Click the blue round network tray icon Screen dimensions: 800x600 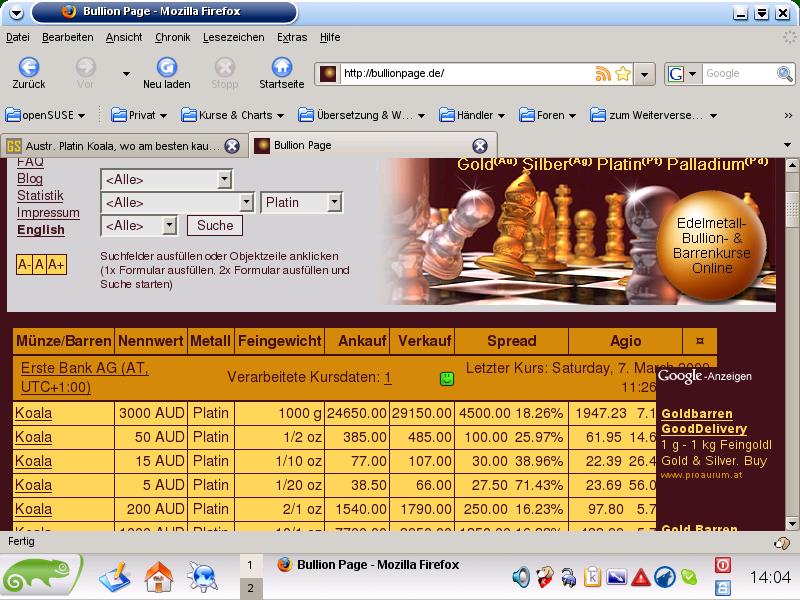(665, 577)
